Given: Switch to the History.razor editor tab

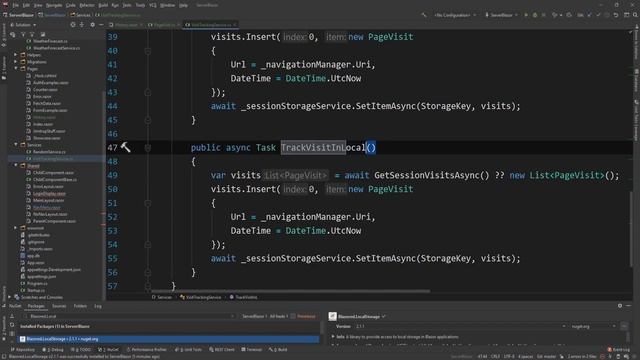Looking at the screenshot, I should [126, 25].
